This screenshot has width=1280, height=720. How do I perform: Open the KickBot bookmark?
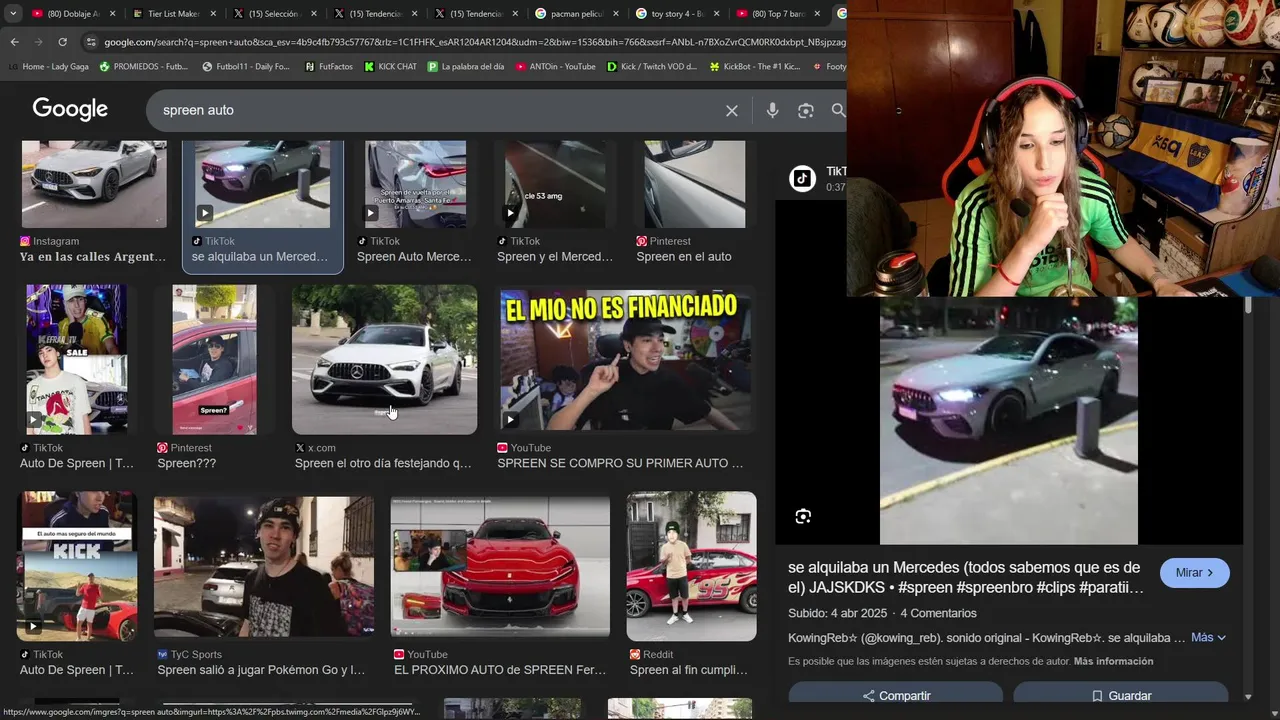pos(756,67)
